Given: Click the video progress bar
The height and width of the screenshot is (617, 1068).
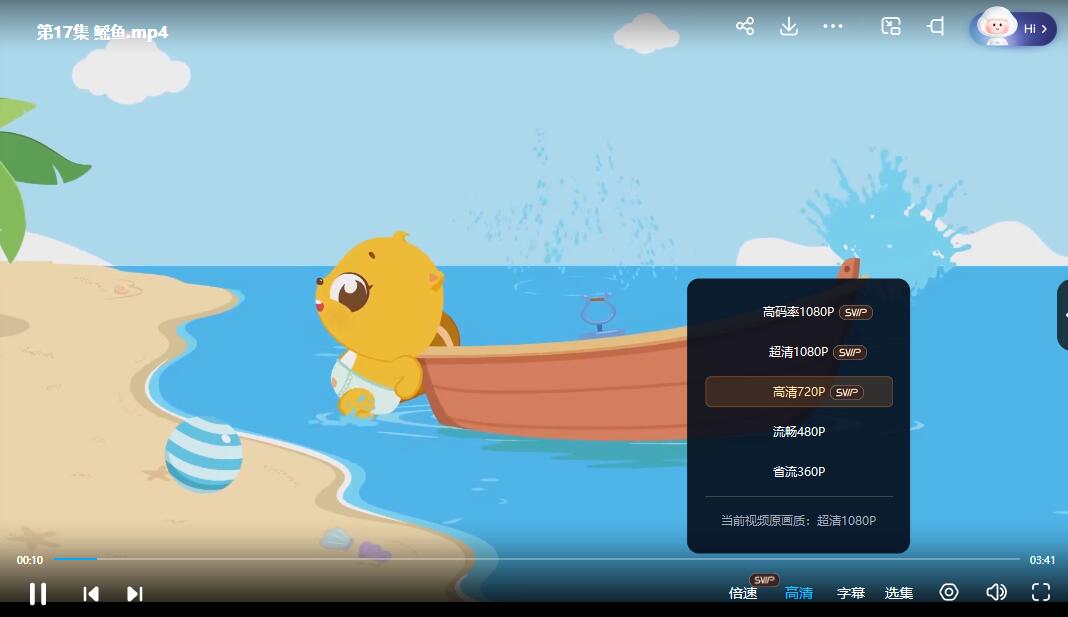Looking at the screenshot, I should [x=537, y=559].
